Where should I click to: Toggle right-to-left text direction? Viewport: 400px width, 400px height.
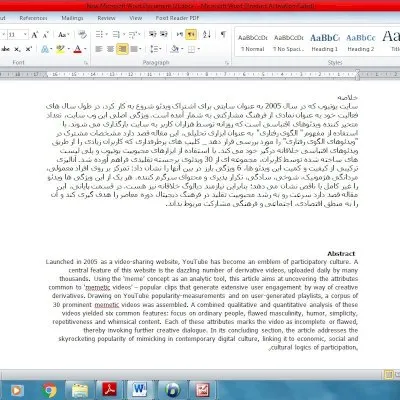click(191, 34)
